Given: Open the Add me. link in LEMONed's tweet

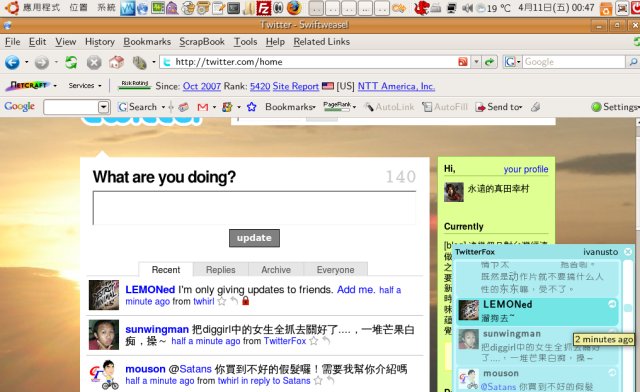Looking at the screenshot, I should tap(356, 290).
